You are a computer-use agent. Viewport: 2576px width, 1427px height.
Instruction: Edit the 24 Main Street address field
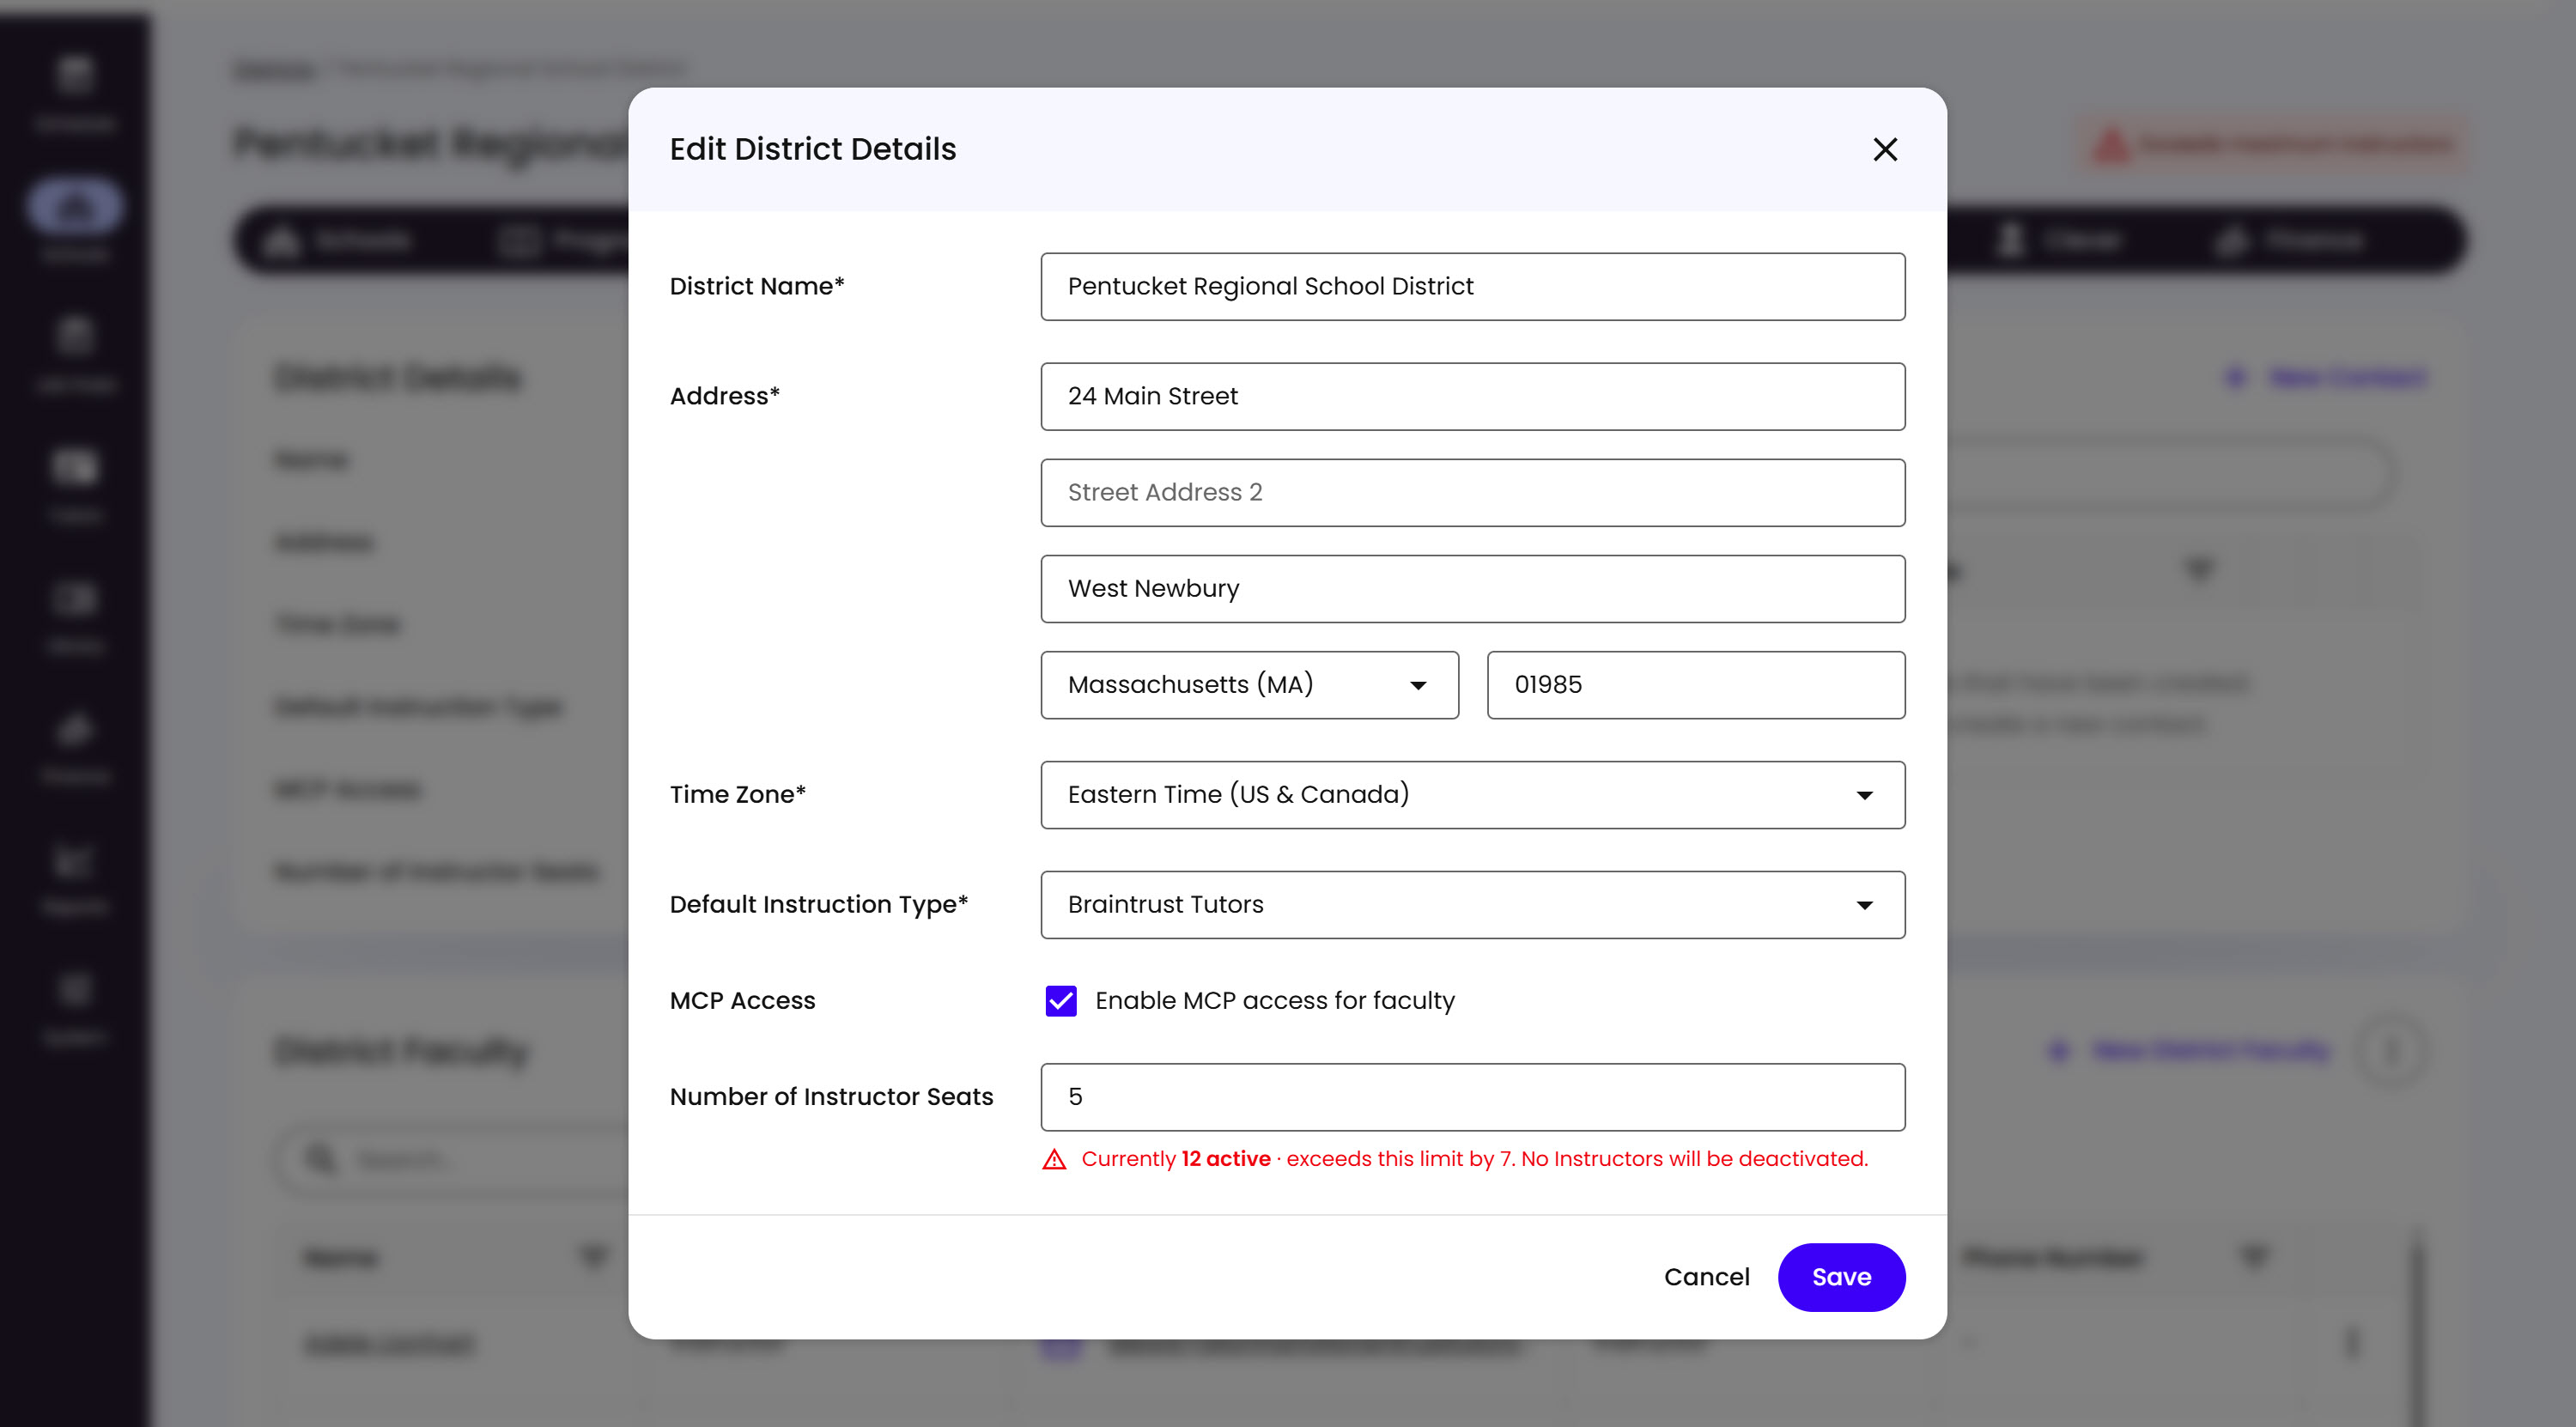point(1472,396)
